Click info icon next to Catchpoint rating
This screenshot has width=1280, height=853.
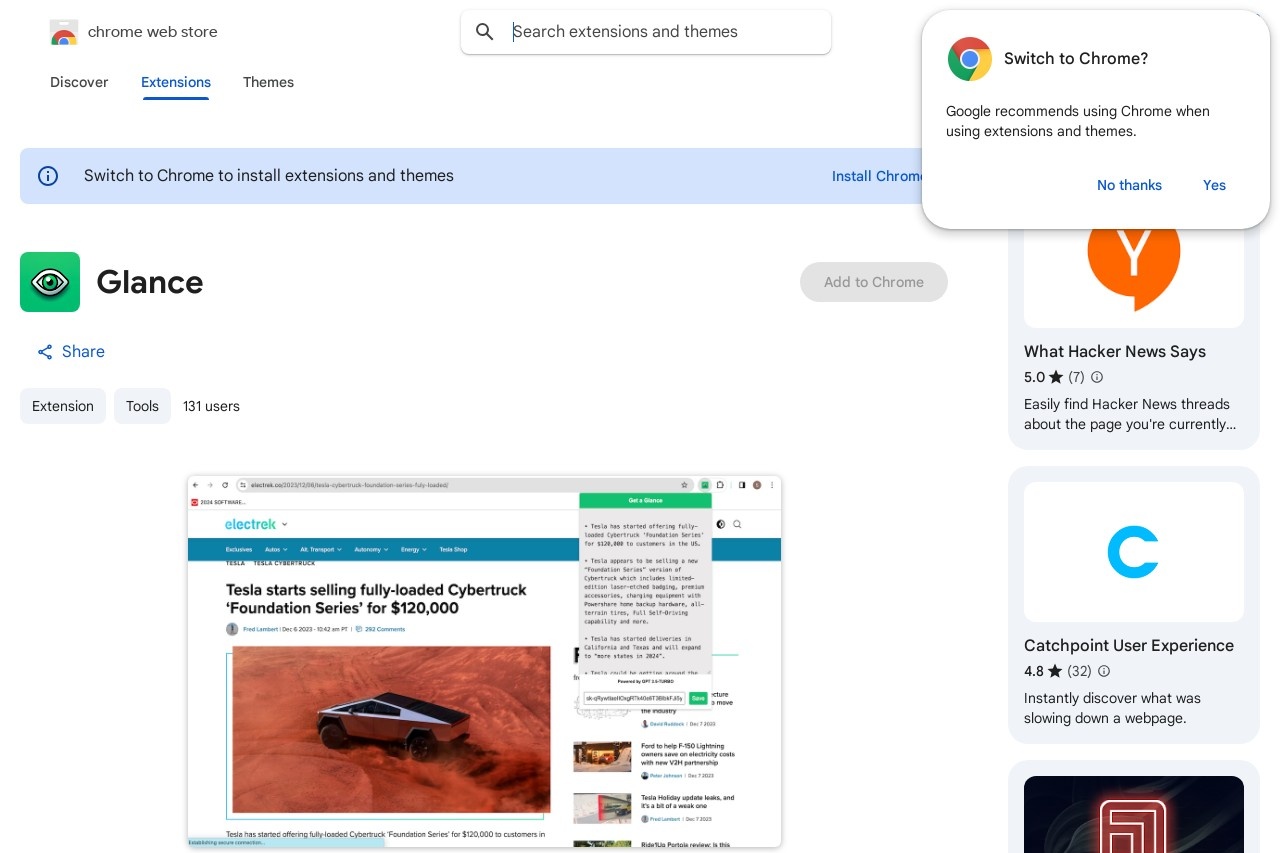tap(1104, 671)
